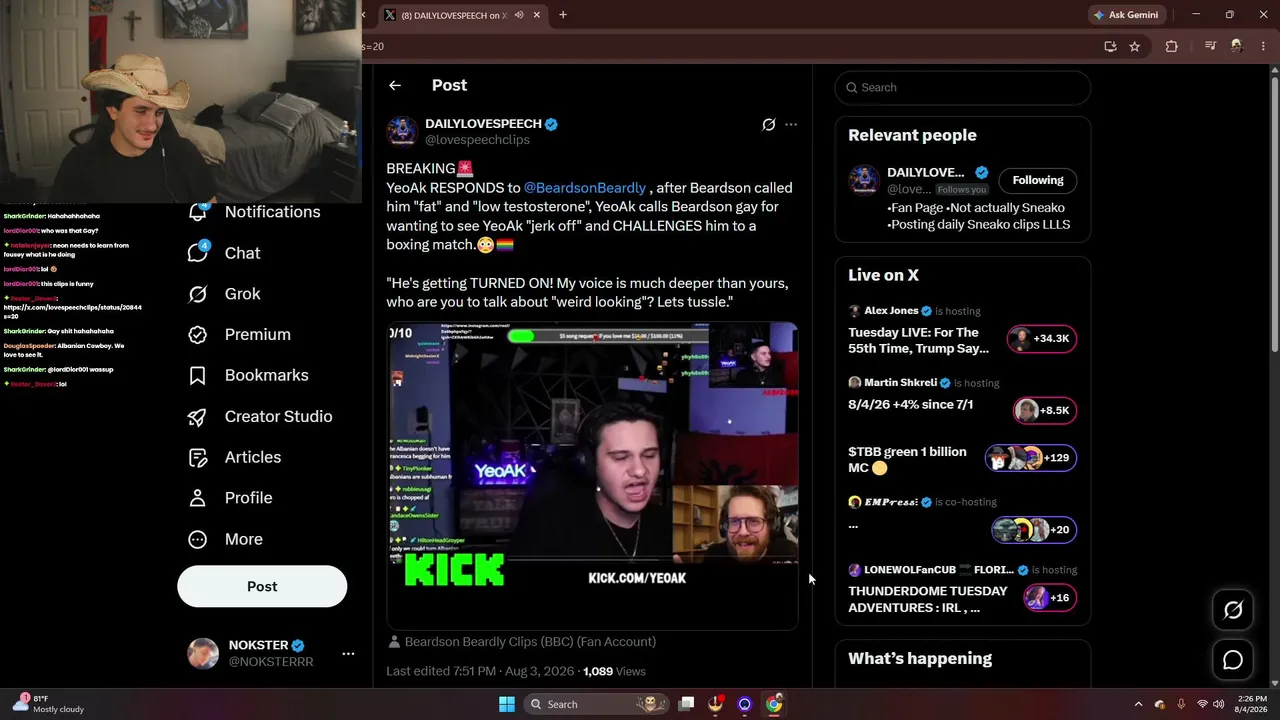Open the browser Extensions puzzle icon
Viewport: 1280px width, 720px height.
point(1171,46)
